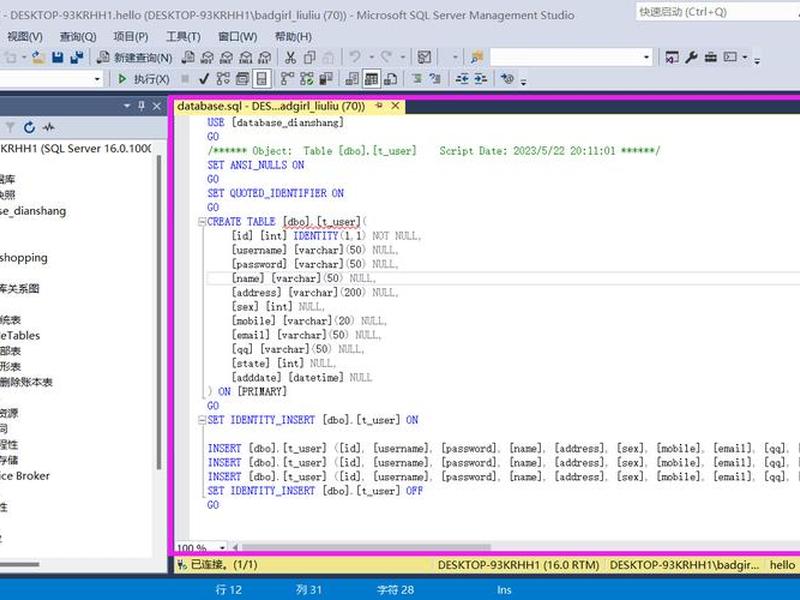Click the Save All icon

pos(77,57)
